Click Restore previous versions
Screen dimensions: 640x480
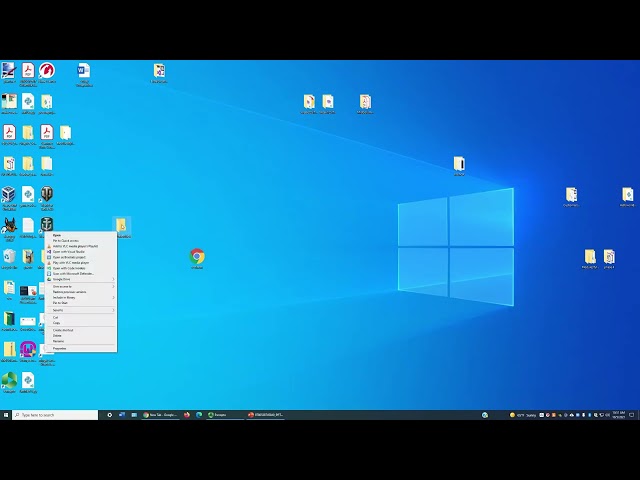pos(81,292)
